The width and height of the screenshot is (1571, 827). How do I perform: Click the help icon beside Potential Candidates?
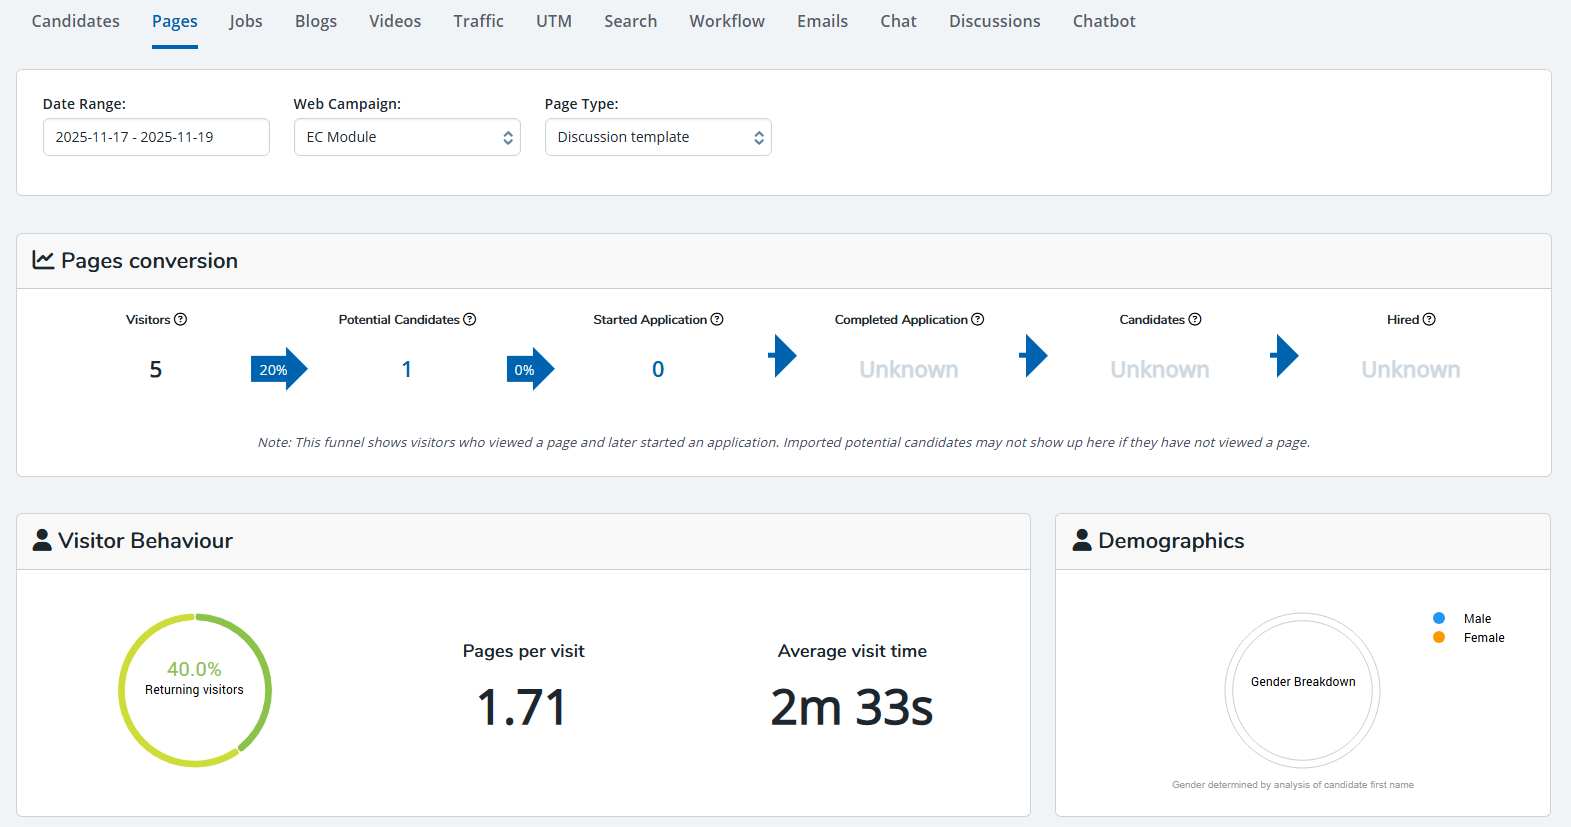[470, 320]
